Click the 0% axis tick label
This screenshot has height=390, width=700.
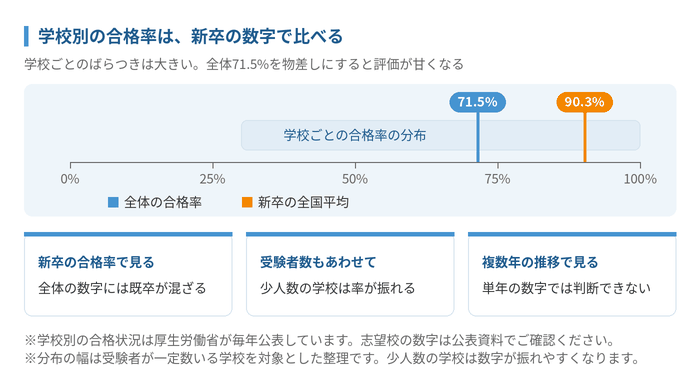[x=70, y=179]
